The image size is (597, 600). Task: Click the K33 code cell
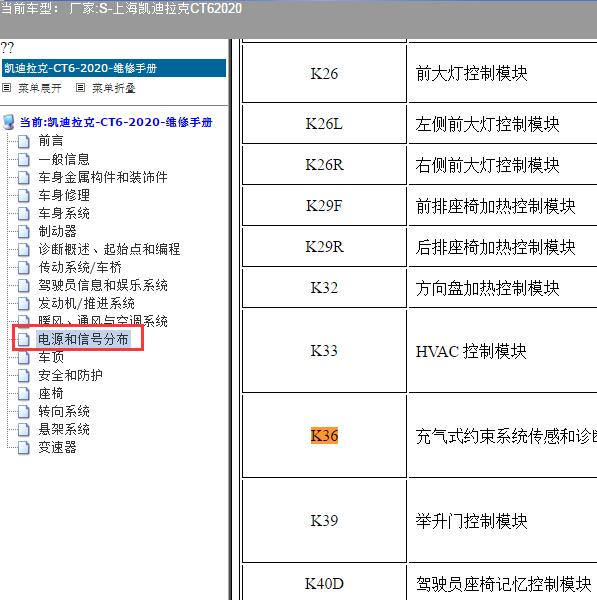click(324, 351)
